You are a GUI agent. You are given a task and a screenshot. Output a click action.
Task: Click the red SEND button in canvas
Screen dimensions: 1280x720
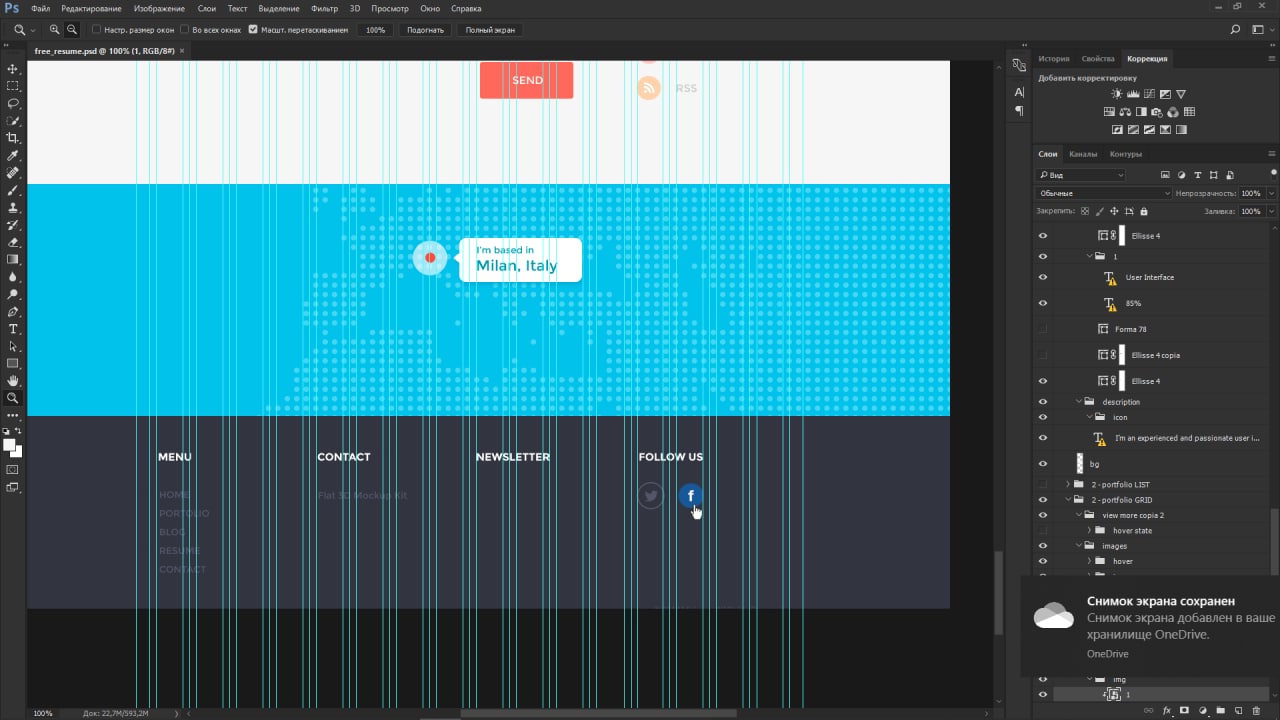[526, 80]
